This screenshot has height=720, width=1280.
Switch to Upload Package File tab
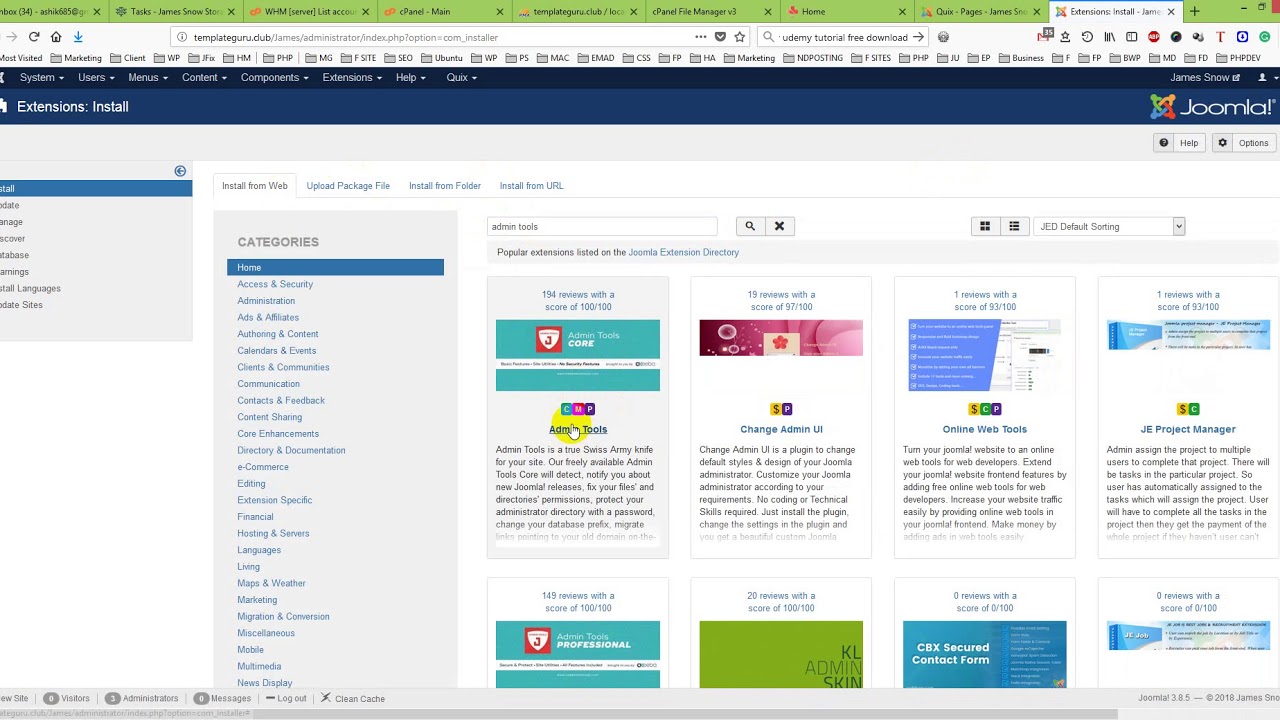pos(348,186)
